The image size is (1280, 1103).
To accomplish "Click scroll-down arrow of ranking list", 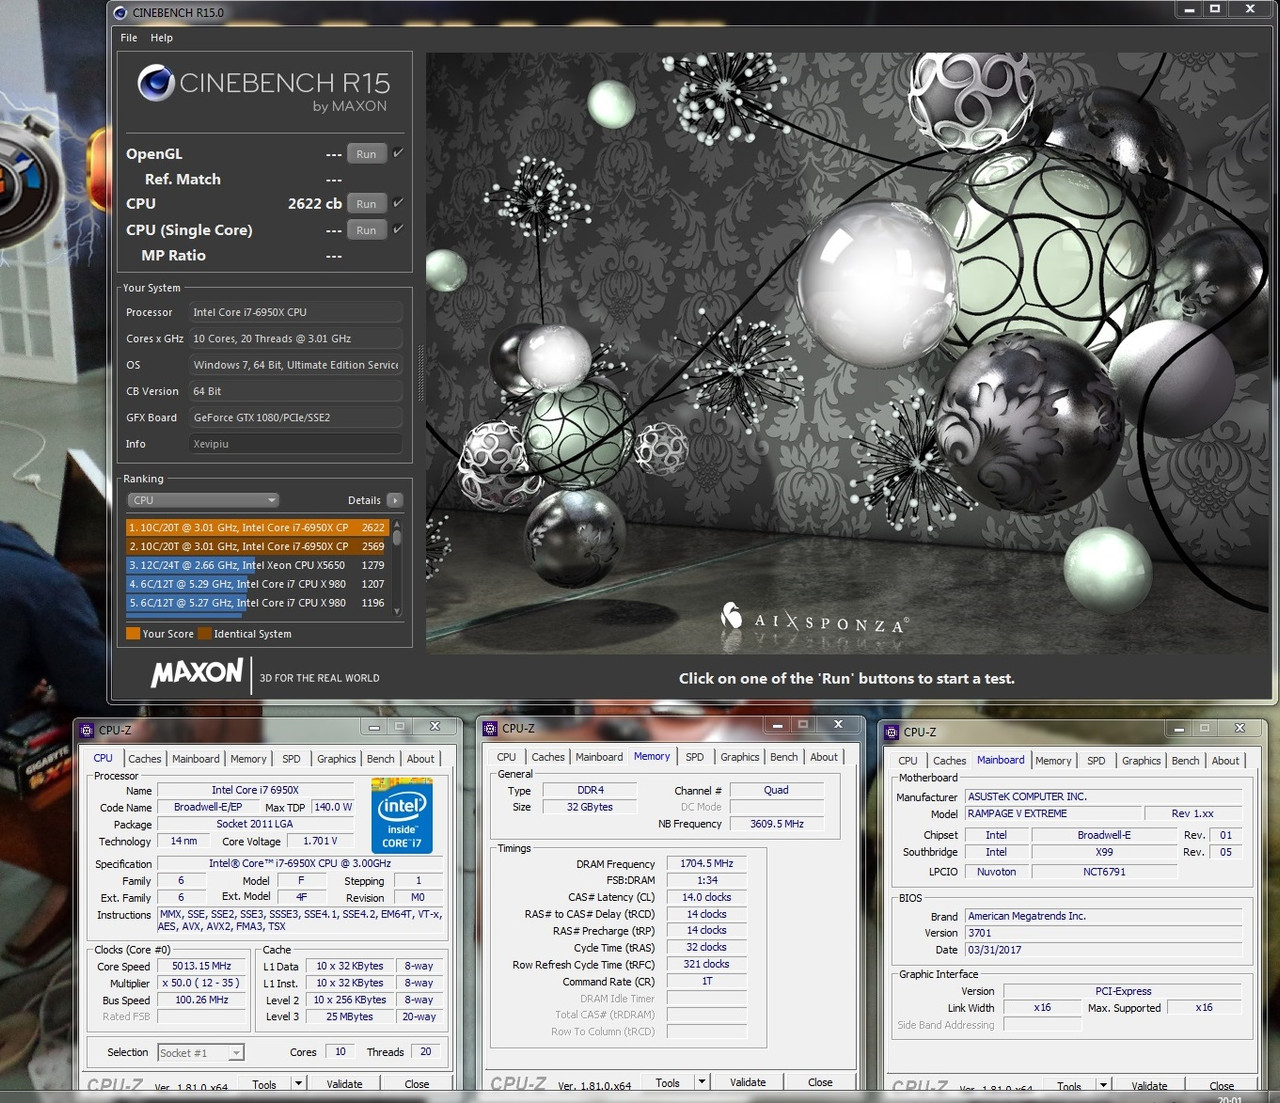I will (397, 611).
